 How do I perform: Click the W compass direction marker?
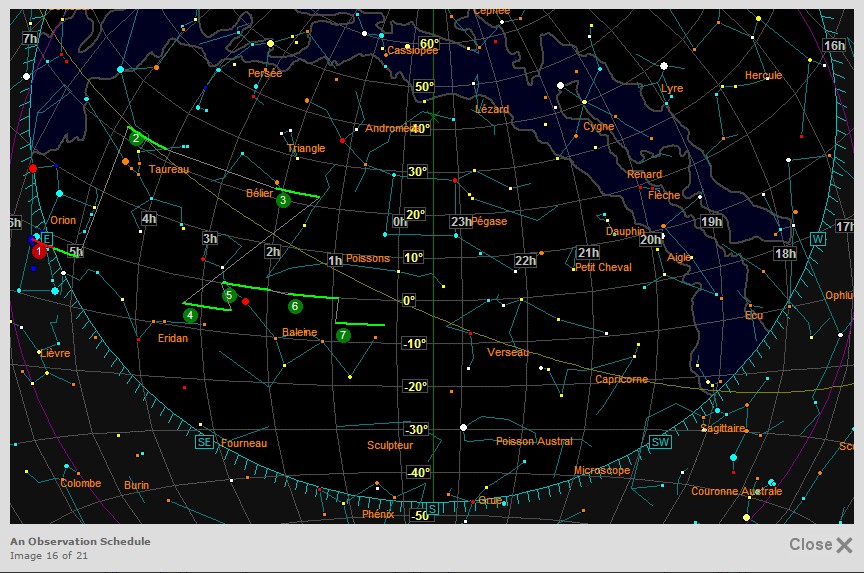click(x=818, y=239)
